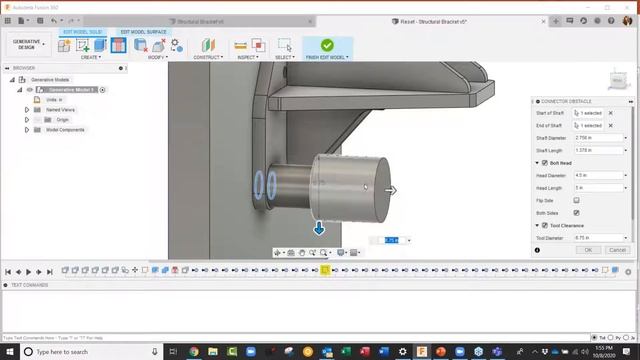Screen dimensions: 640x360
Task: Toggle visibility eye of Generative Model 1
Action: (30, 90)
